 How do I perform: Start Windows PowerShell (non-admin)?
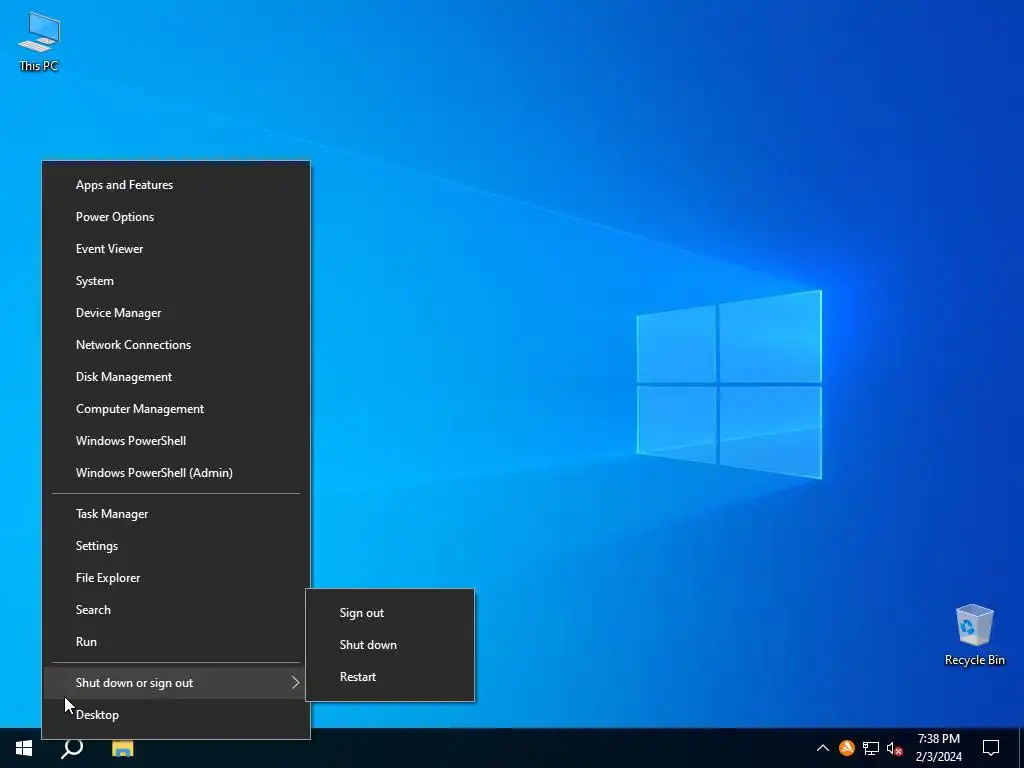point(176,441)
